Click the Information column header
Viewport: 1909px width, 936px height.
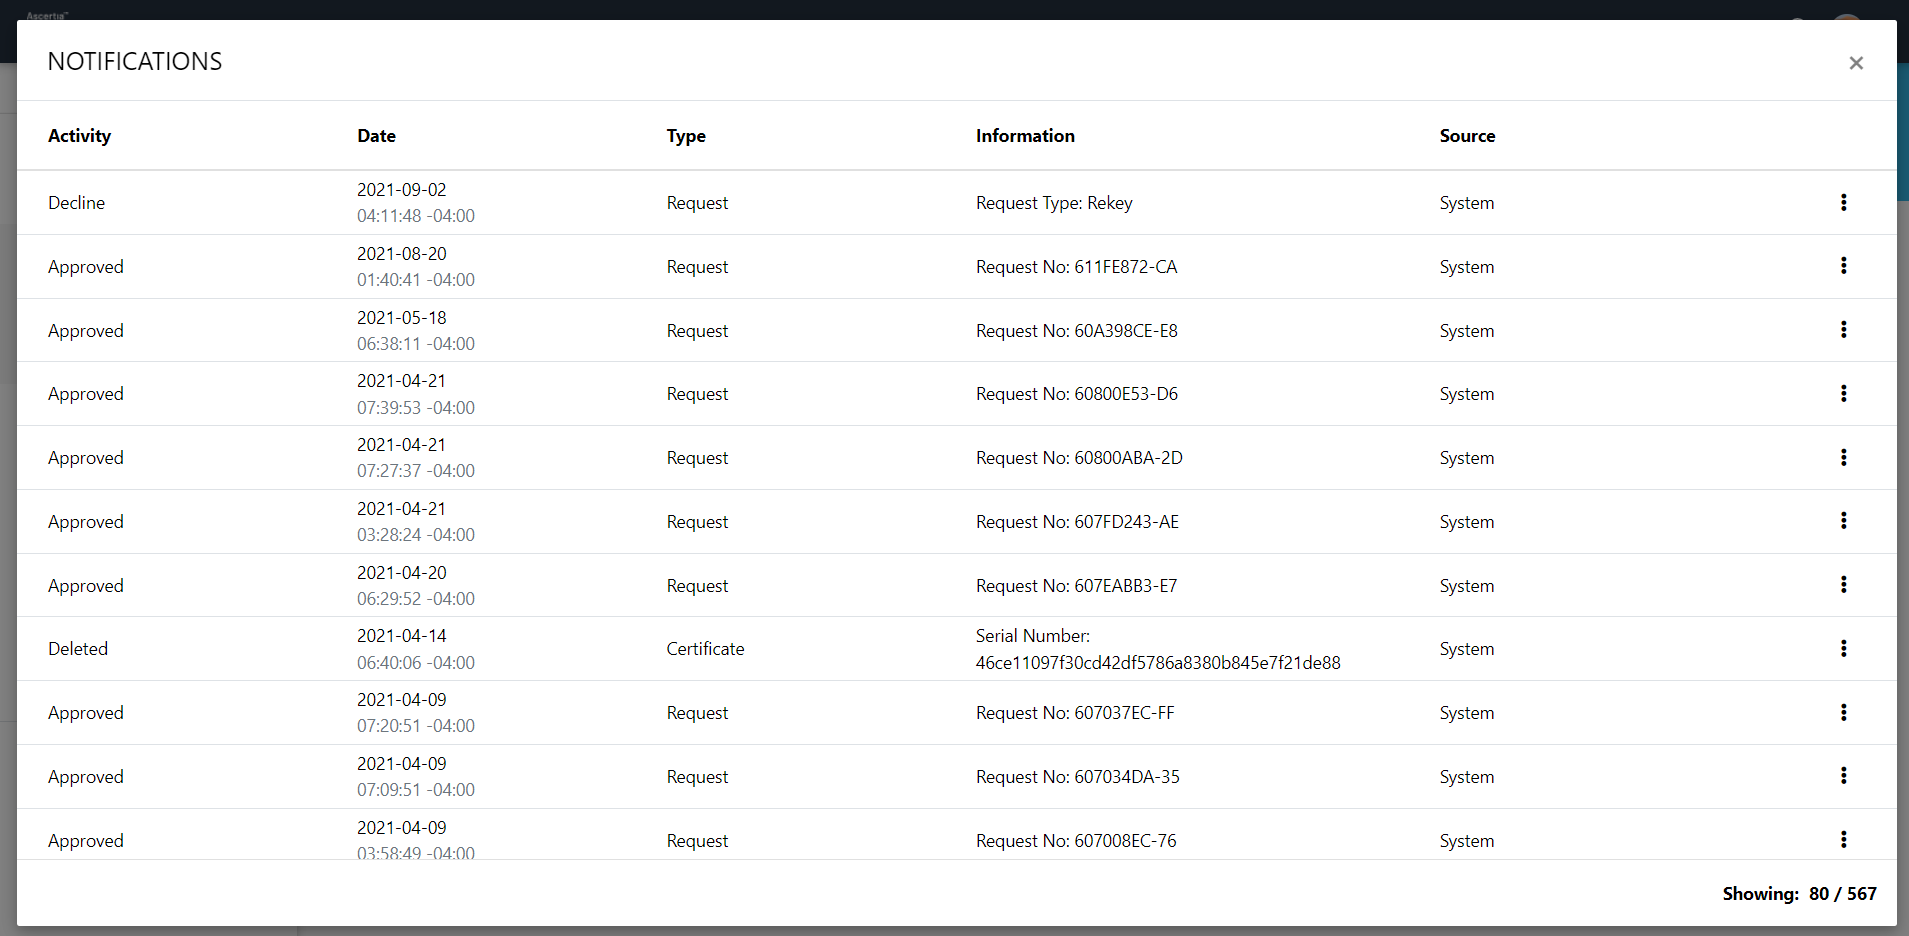click(x=1025, y=136)
